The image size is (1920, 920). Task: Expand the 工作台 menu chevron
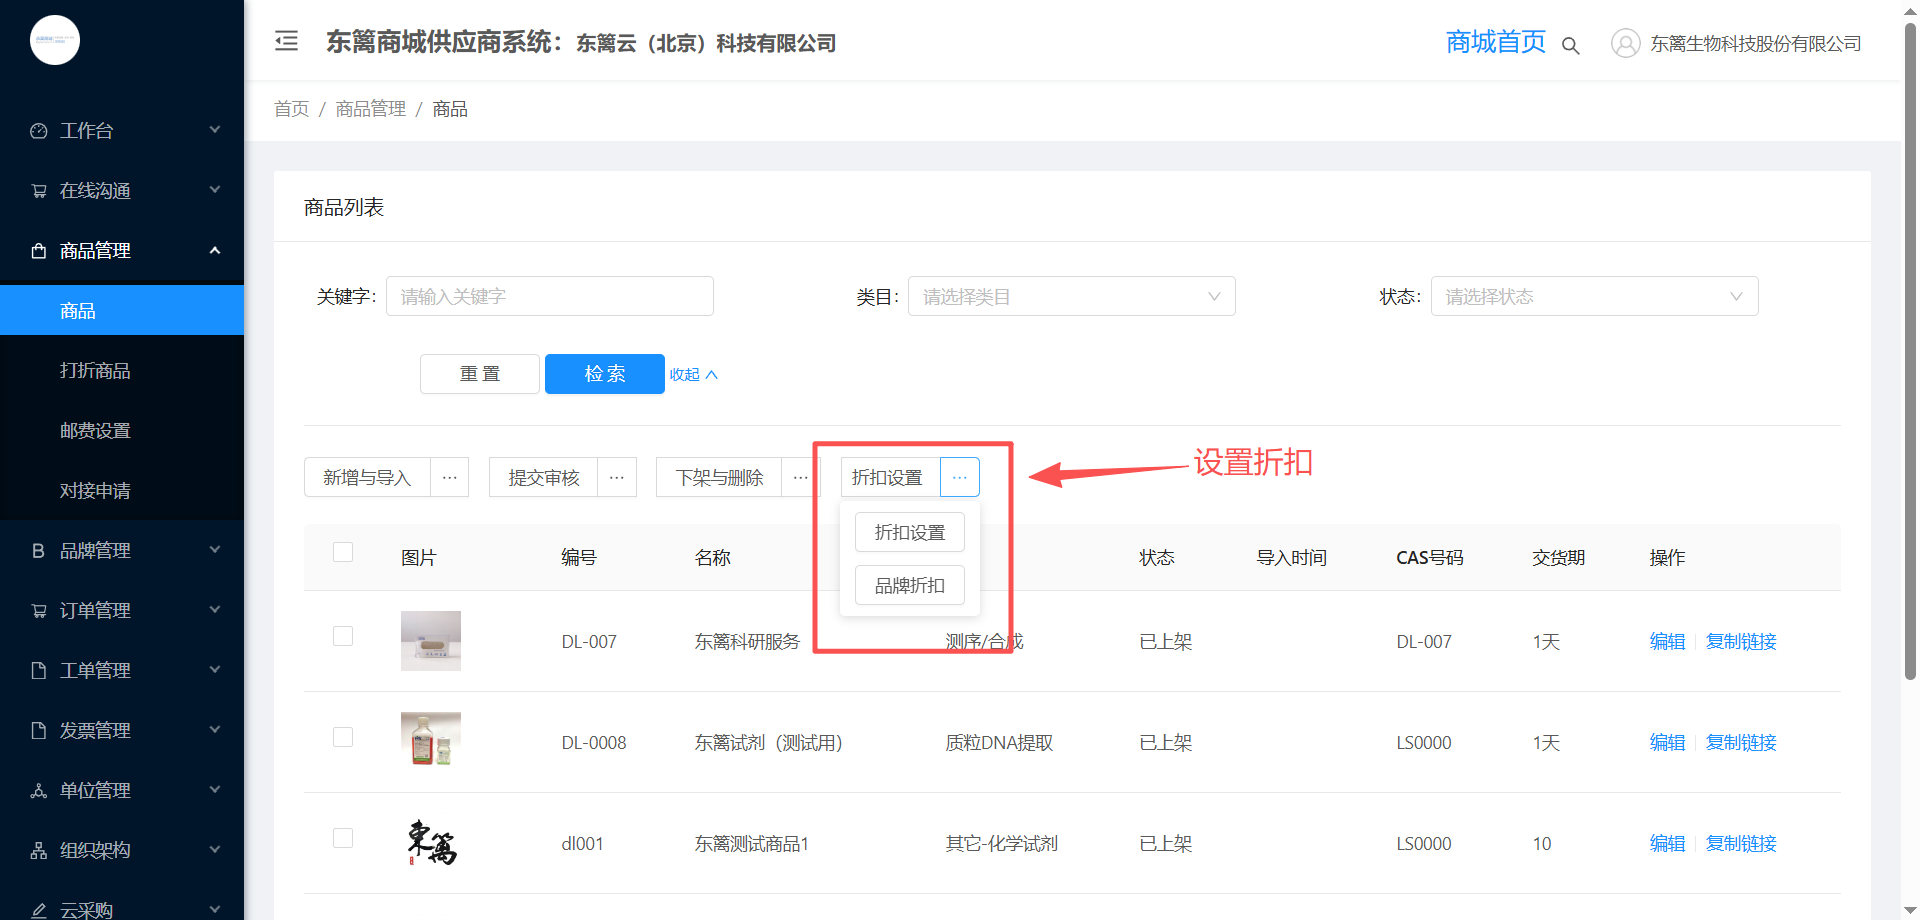[x=215, y=130]
